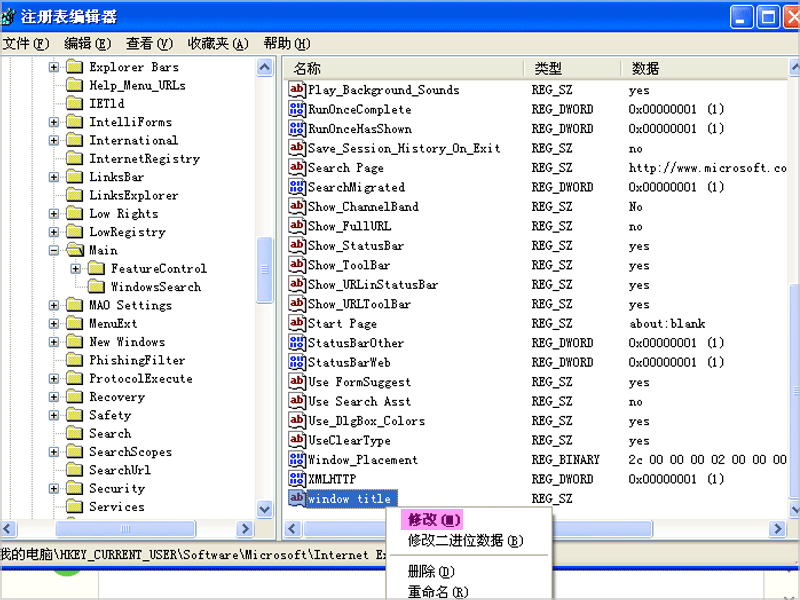Screen dimensions: 800x600
Task: Expand the International key
Action: point(54,140)
